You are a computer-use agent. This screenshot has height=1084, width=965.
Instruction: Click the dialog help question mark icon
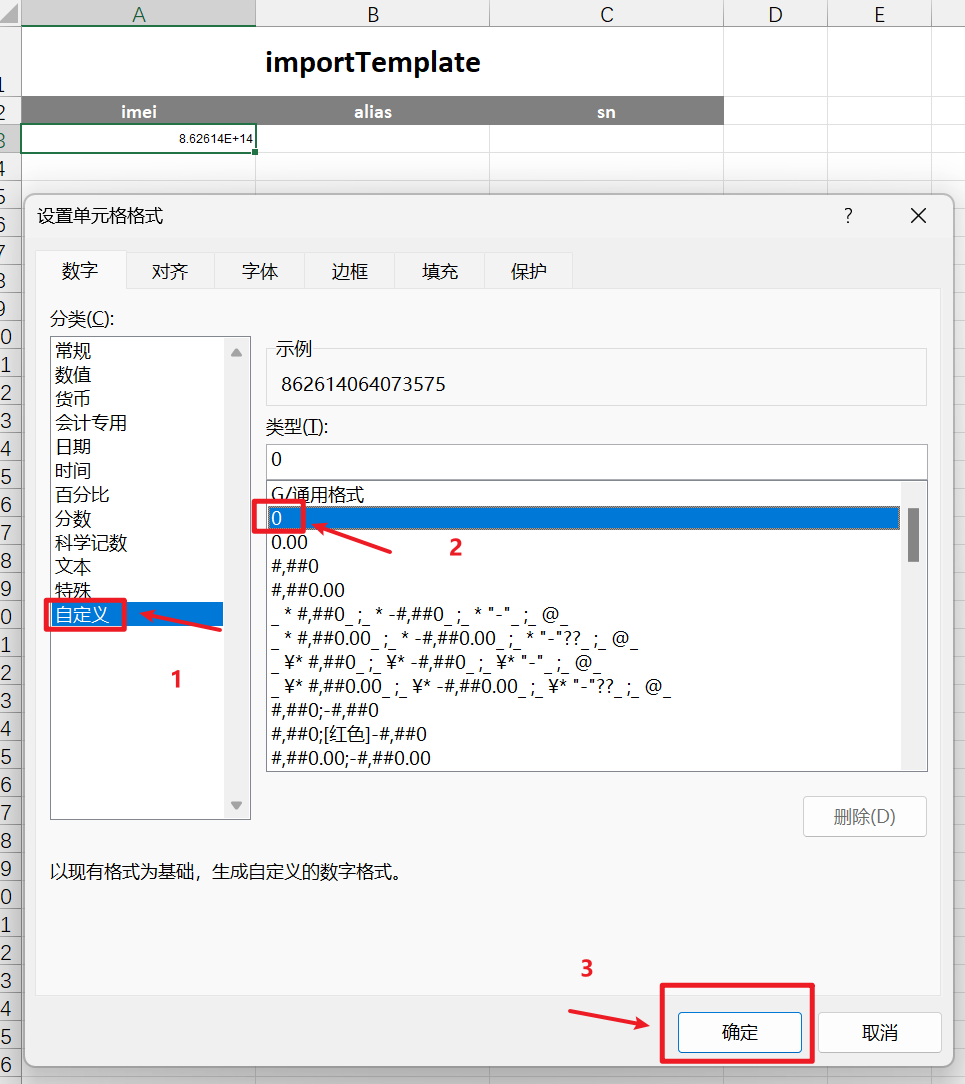coord(847,215)
